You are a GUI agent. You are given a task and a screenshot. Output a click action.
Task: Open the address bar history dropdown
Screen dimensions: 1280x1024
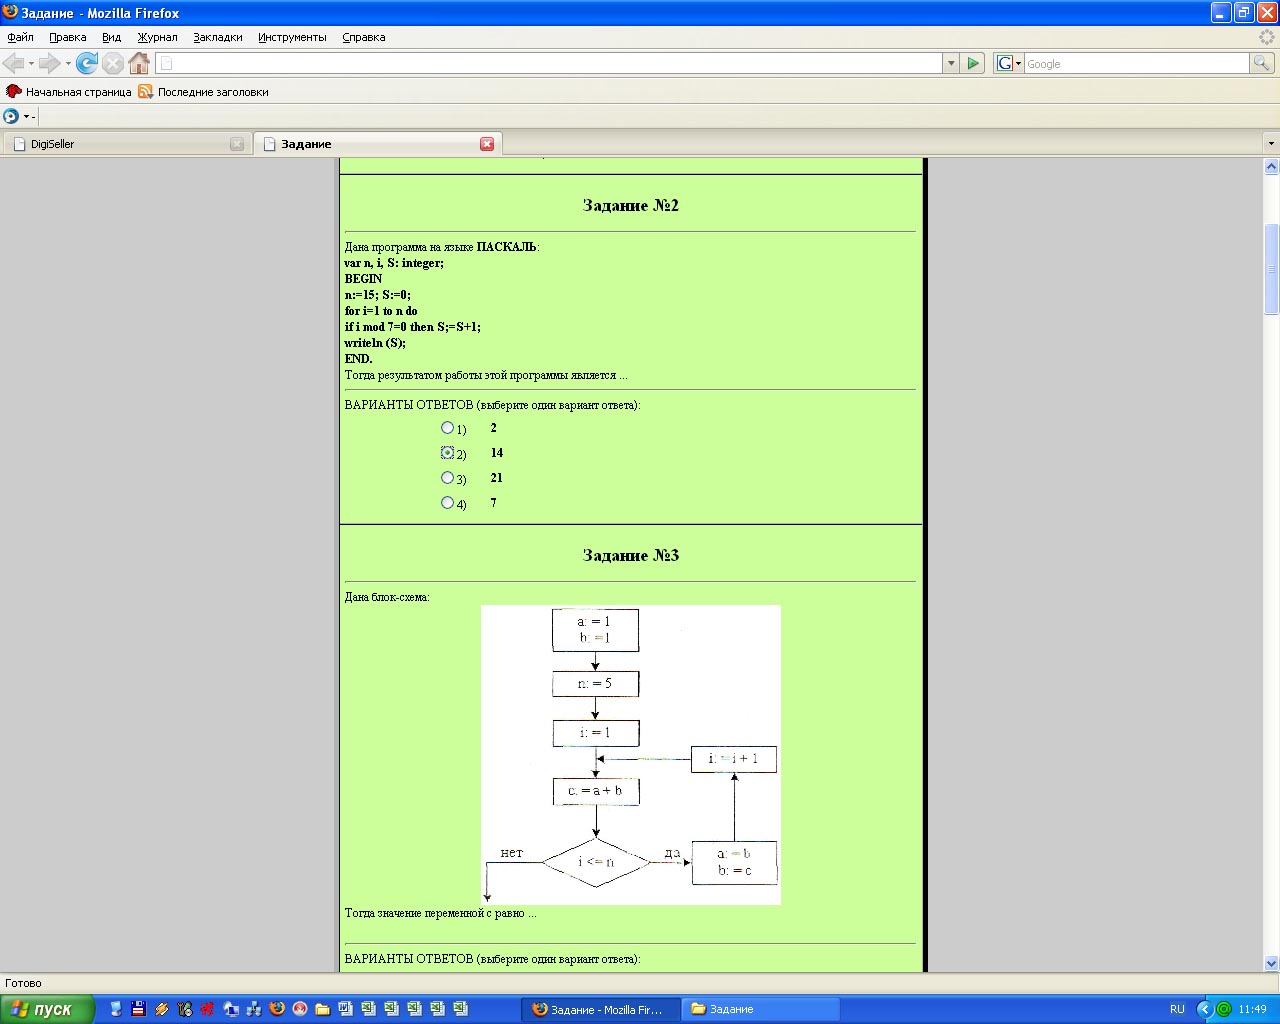(x=950, y=64)
